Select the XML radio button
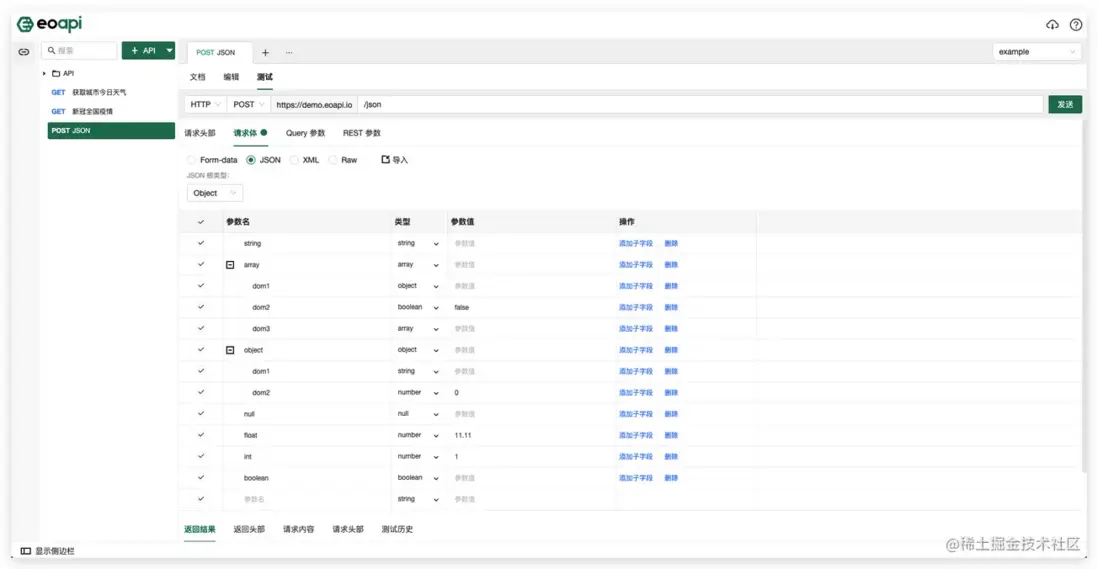Viewport: 1098px width, 569px height. click(294, 160)
